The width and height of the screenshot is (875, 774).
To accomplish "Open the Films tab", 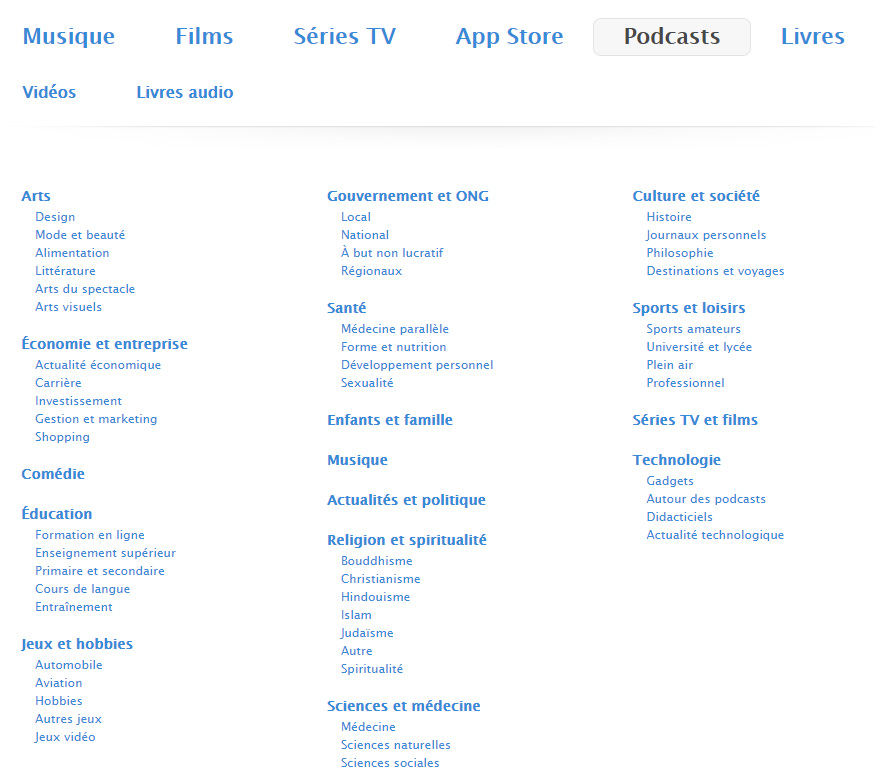I will (x=204, y=37).
